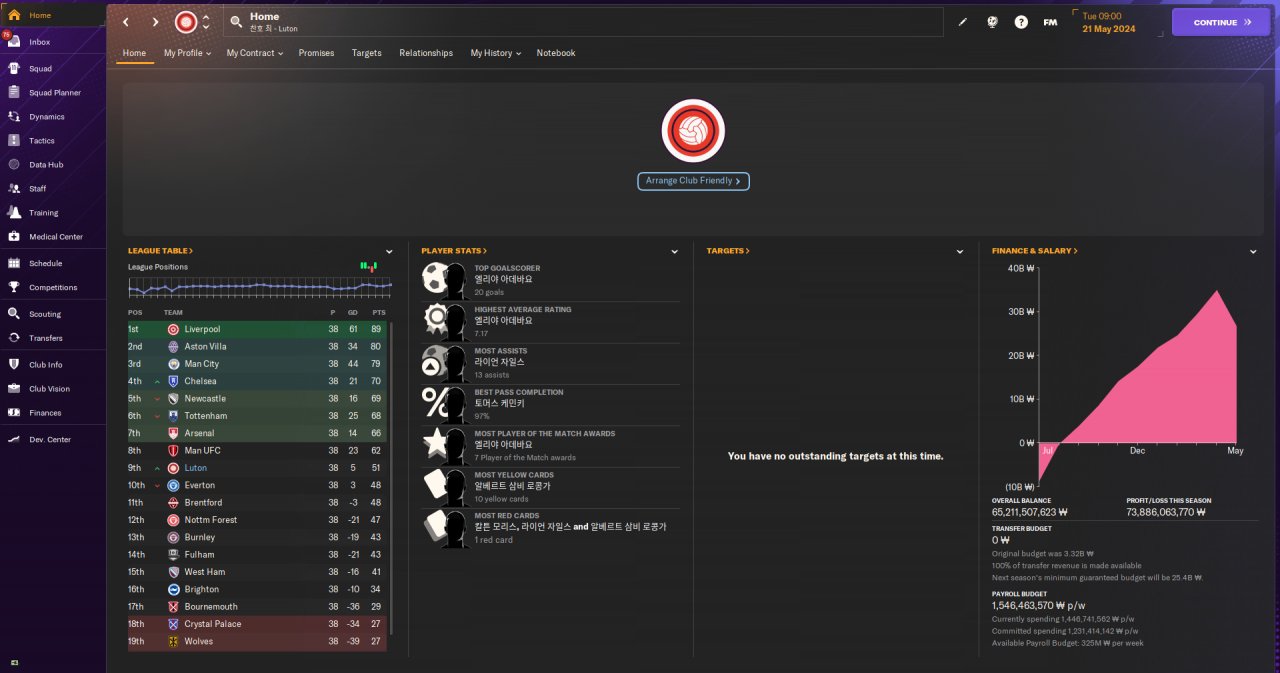
Task: Expand the Finance & Salary panel options chevron
Action: [1253, 252]
